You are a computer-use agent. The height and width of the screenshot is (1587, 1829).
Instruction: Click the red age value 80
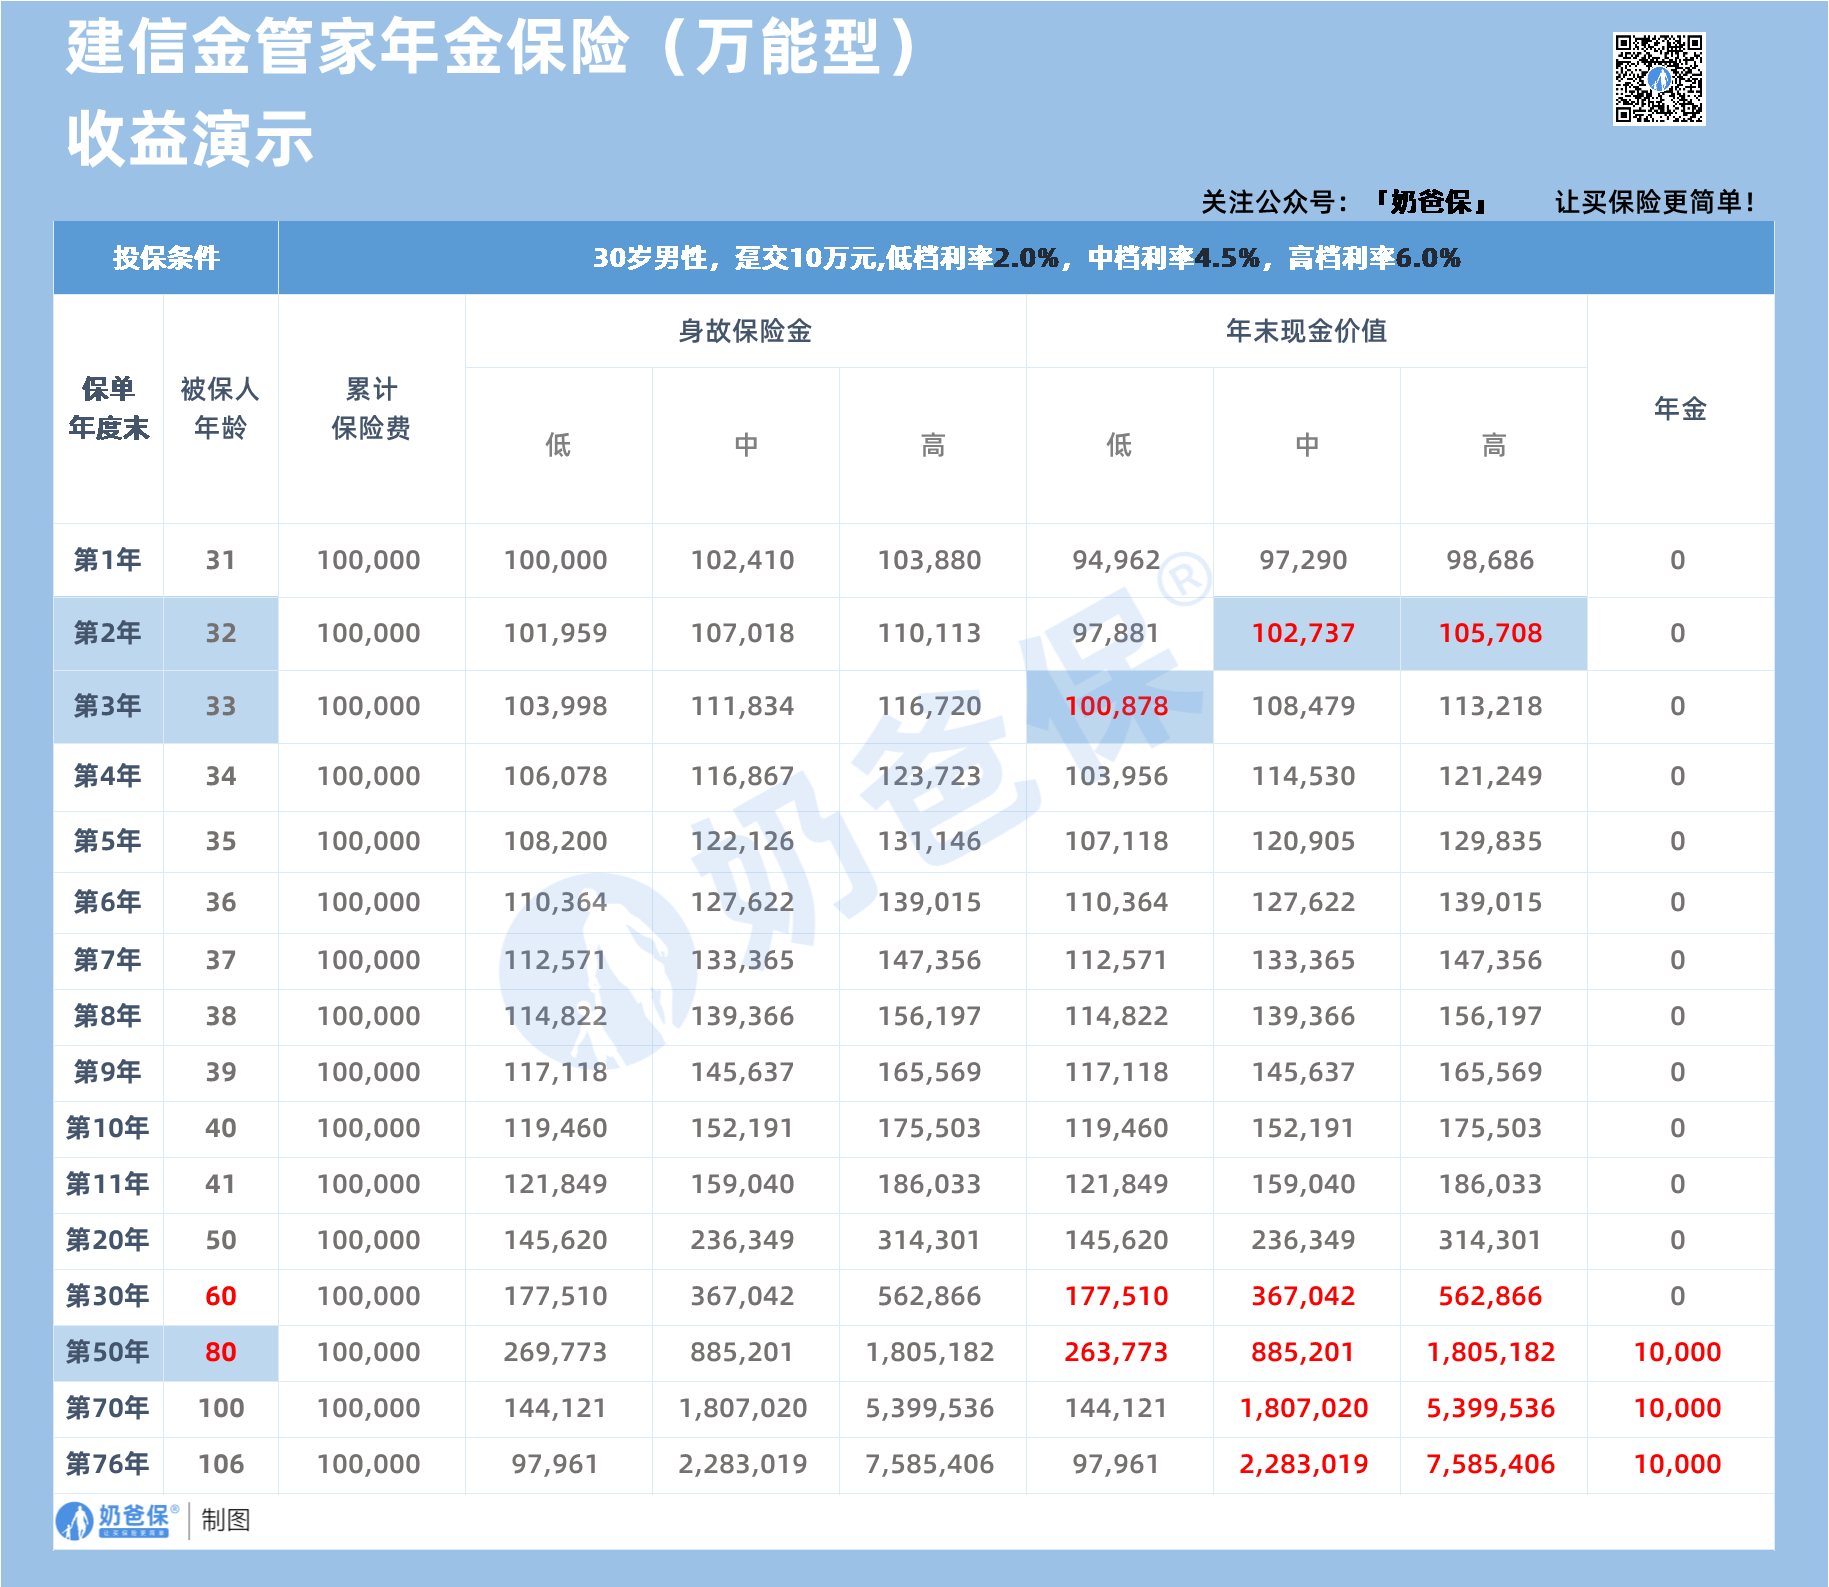pyautogui.click(x=220, y=1352)
